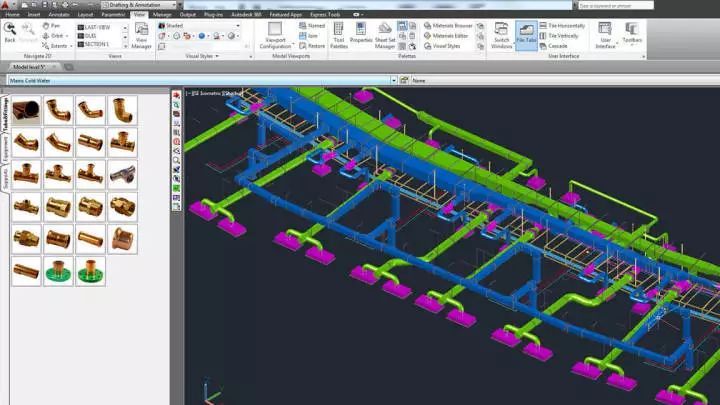Screen dimensions: 720x405
Task: Switch to the Manage ribbon tab
Action: pyautogui.click(x=161, y=15)
